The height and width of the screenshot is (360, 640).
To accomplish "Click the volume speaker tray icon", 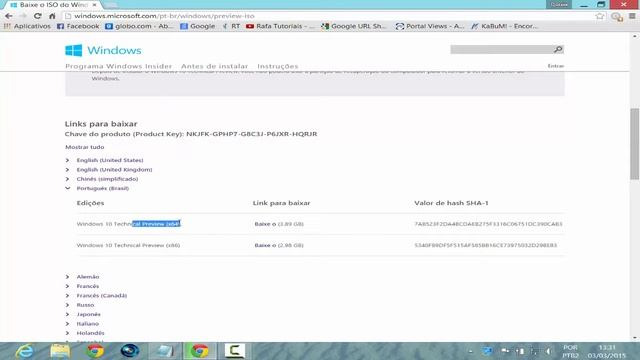I will (548, 351).
